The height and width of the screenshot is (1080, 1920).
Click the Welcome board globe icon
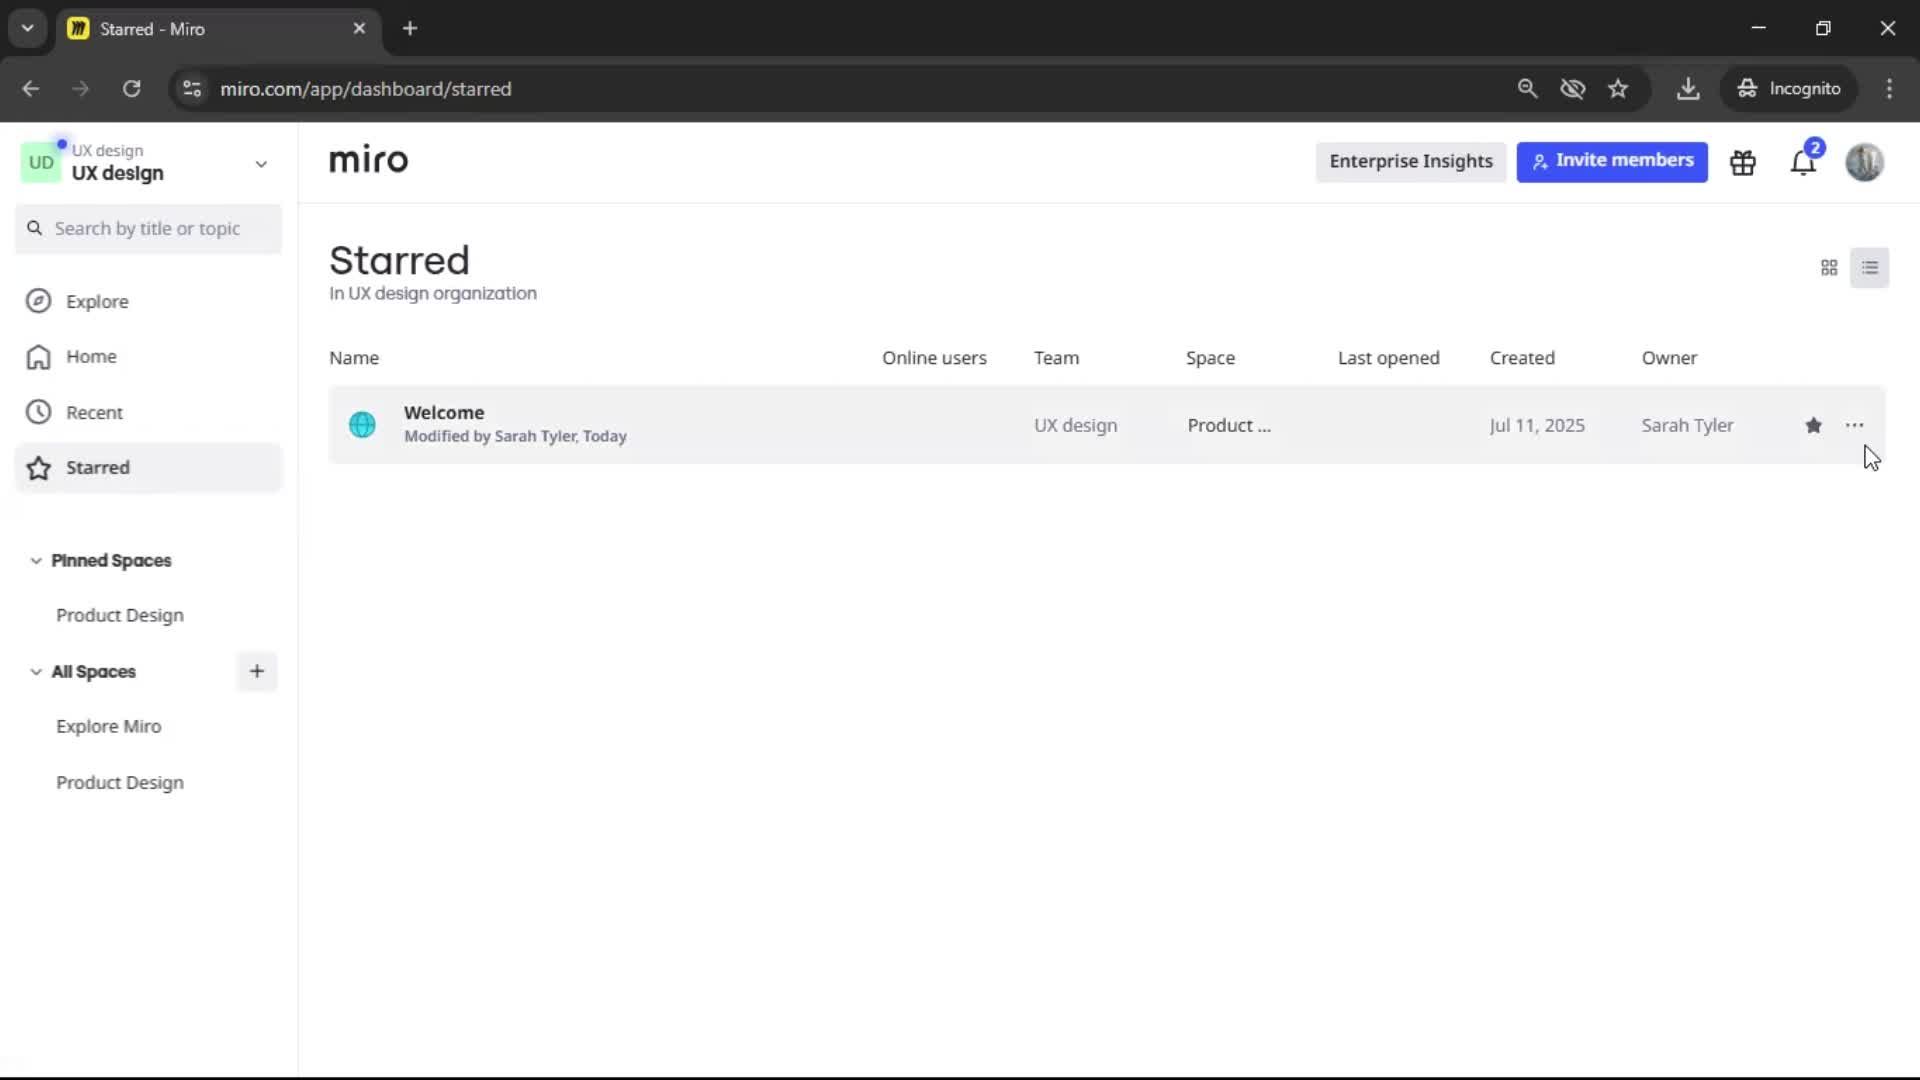362,425
